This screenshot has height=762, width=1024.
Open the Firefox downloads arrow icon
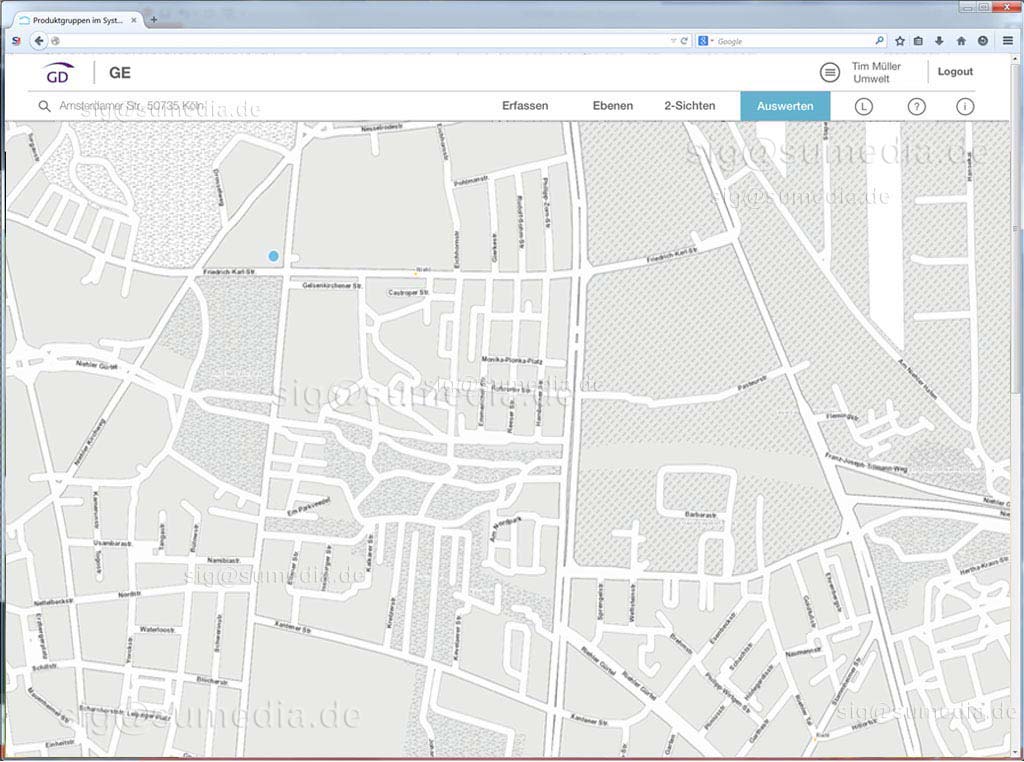click(939, 41)
